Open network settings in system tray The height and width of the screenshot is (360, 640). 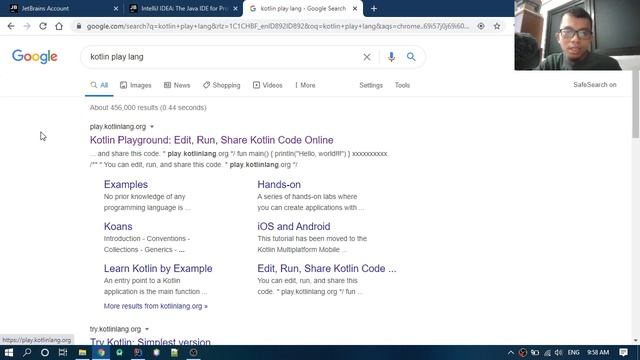[547, 353]
